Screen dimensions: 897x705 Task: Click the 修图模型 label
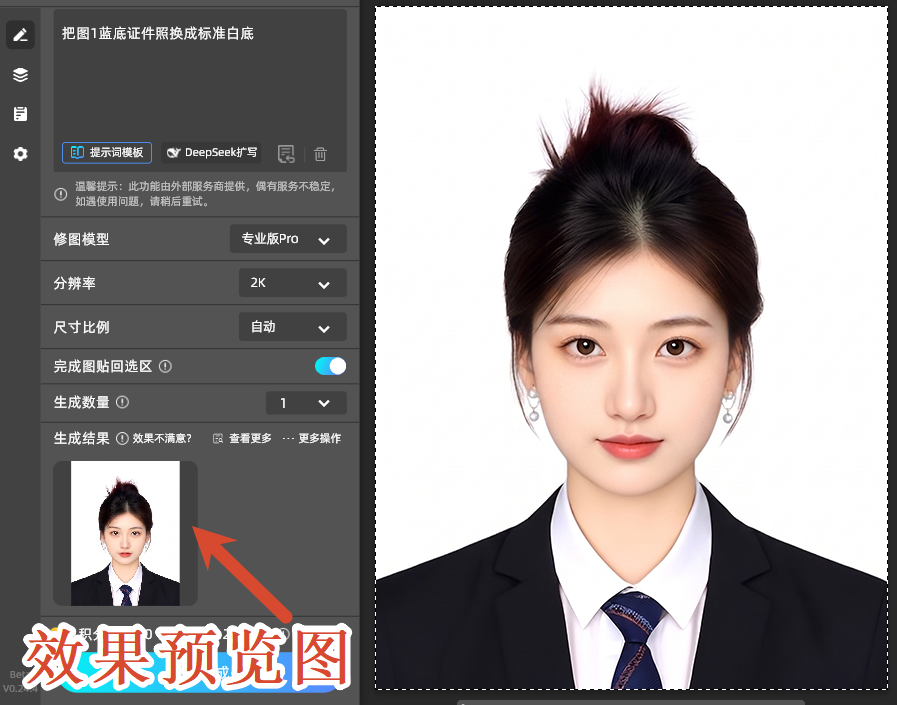[81, 239]
